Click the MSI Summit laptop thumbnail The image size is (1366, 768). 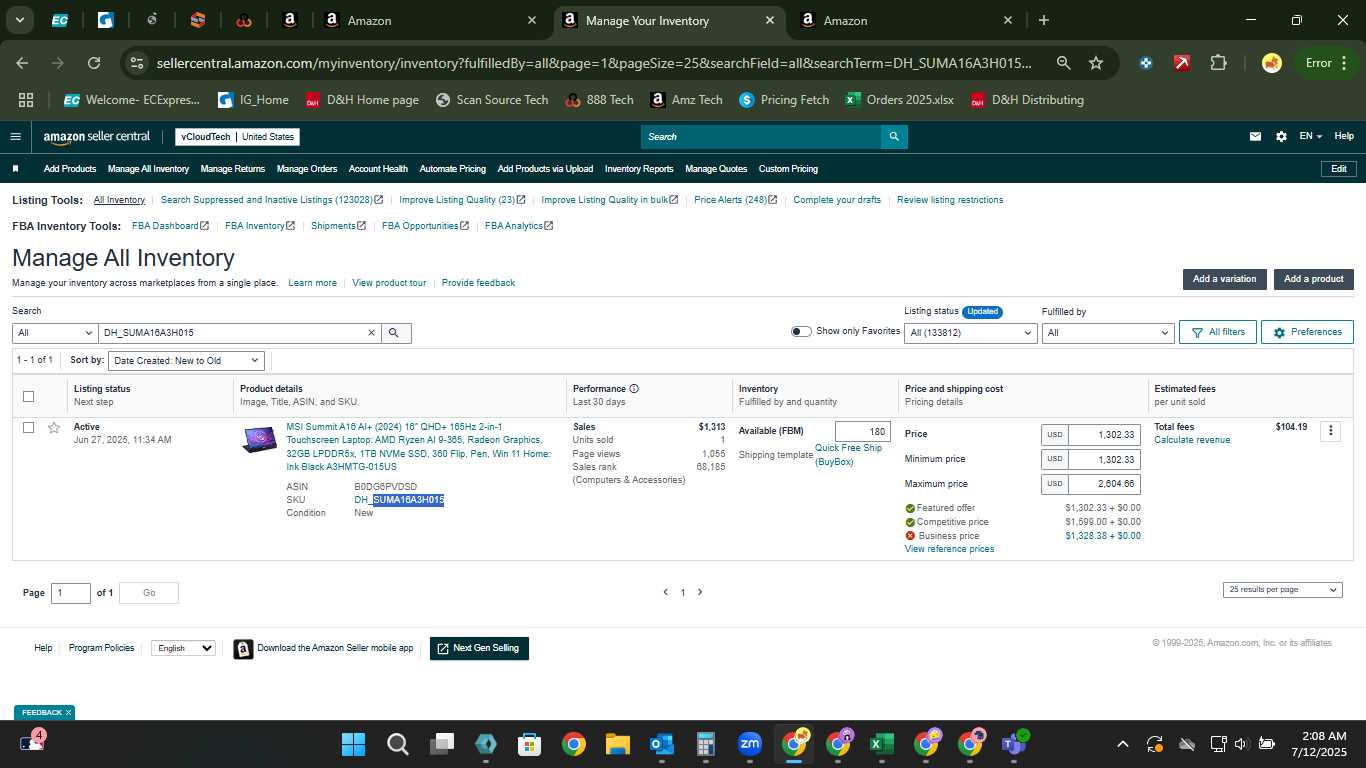pyautogui.click(x=259, y=439)
